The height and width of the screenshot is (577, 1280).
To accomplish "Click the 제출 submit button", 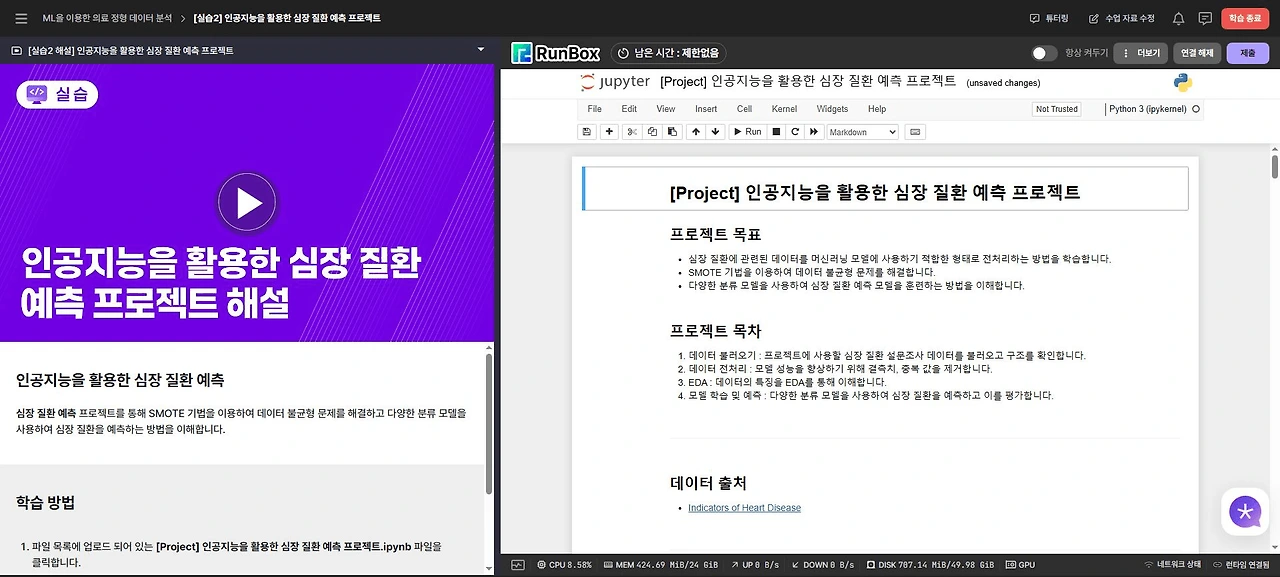I will [1247, 53].
